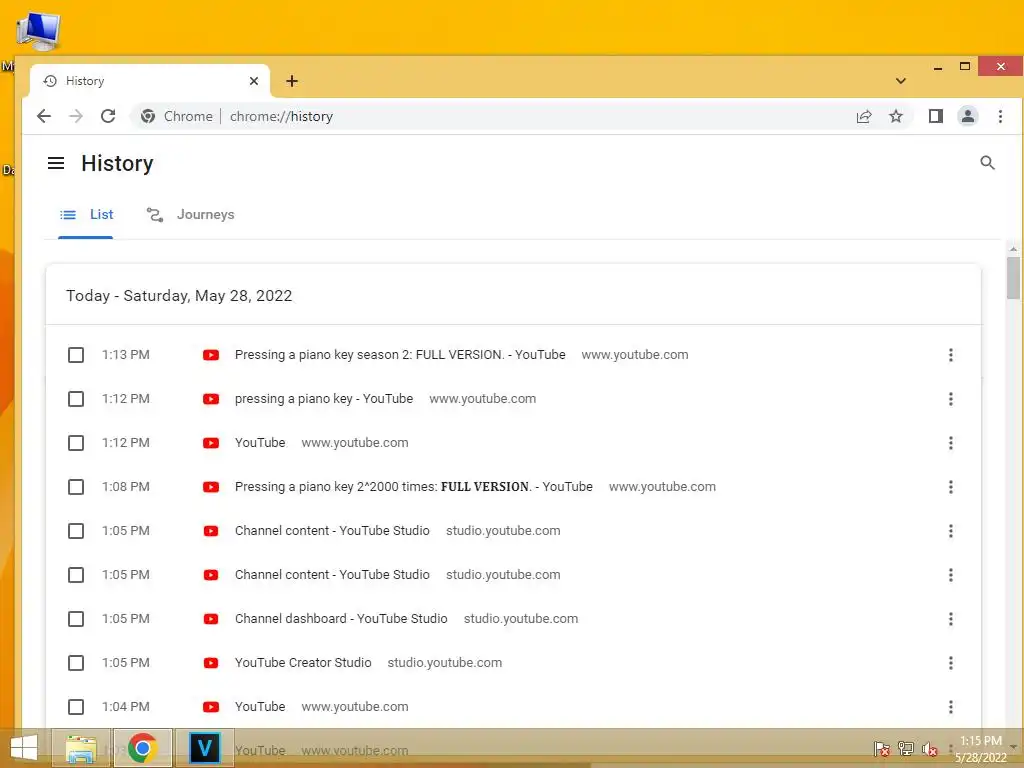Open 'pressing a piano key - YouTube' link
The width and height of the screenshot is (1024, 768).
(323, 398)
